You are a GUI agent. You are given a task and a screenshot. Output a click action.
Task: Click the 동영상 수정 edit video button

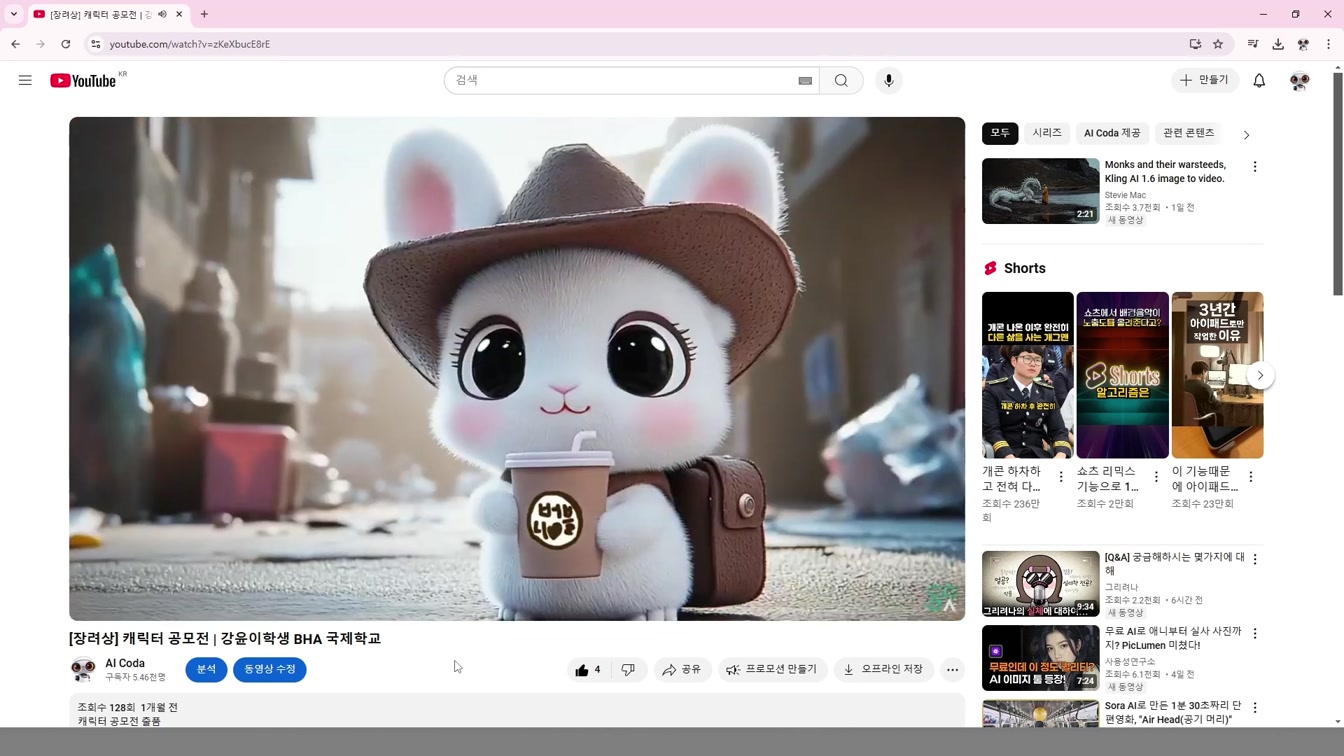pos(270,669)
